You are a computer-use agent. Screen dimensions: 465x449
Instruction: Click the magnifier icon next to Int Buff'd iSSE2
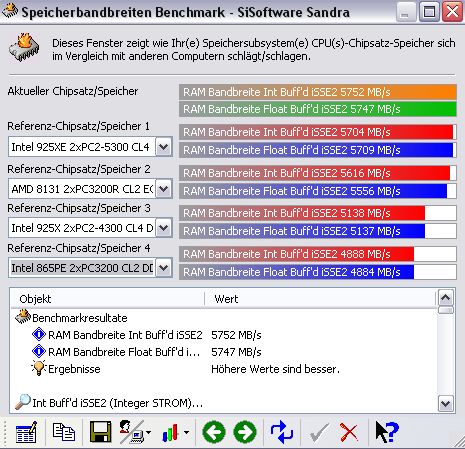[x=23, y=402]
